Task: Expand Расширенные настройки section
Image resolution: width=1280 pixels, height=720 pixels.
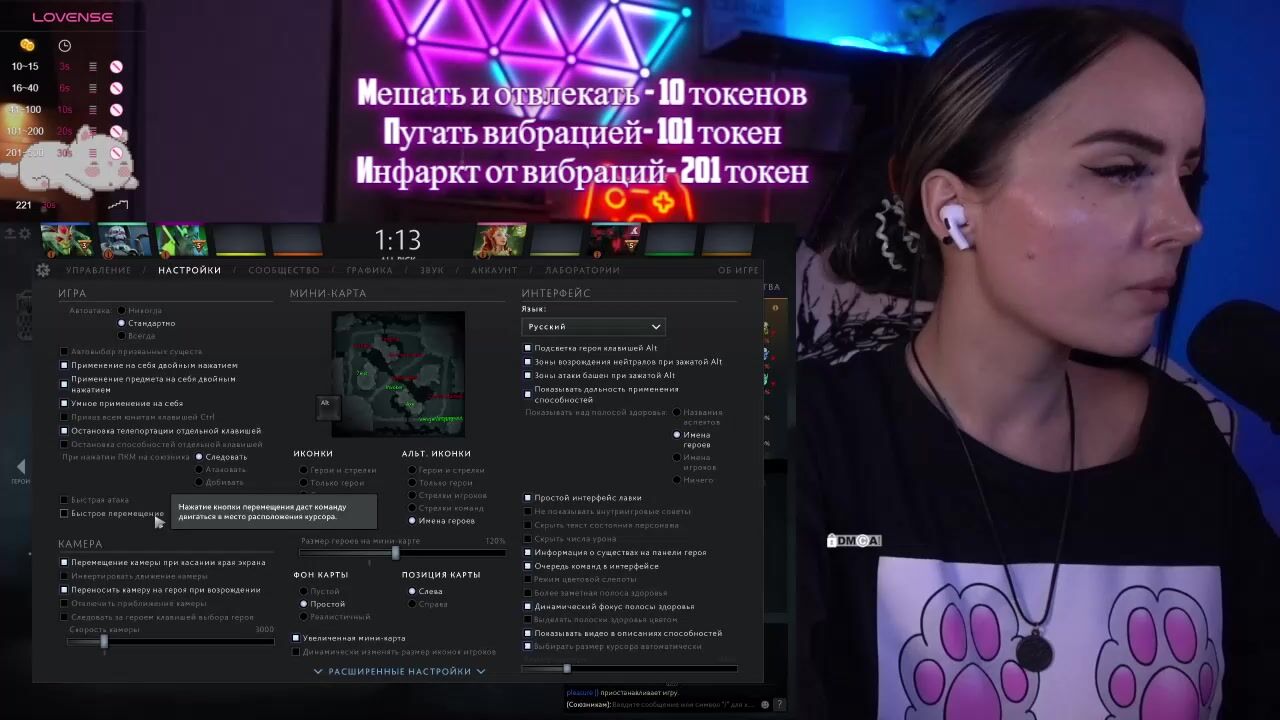Action: coord(399,672)
